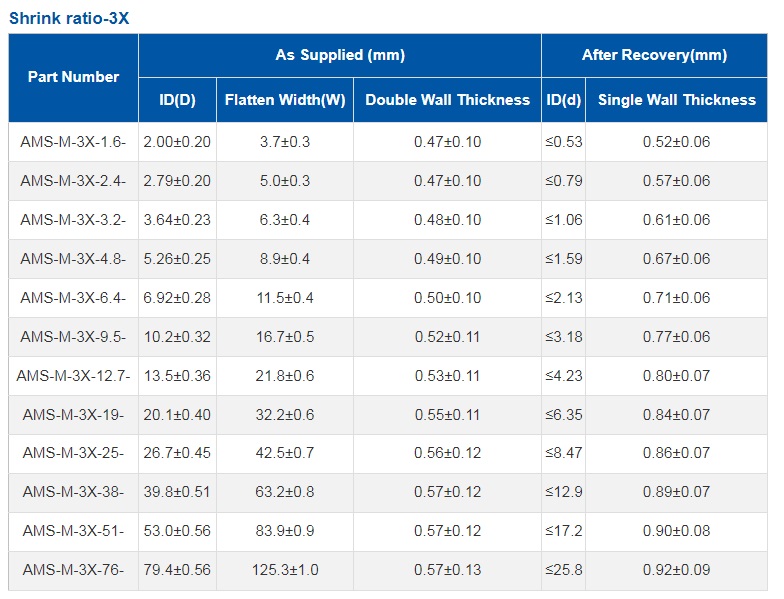Click part number AMS-M-3X-12.7-

(x=74, y=376)
